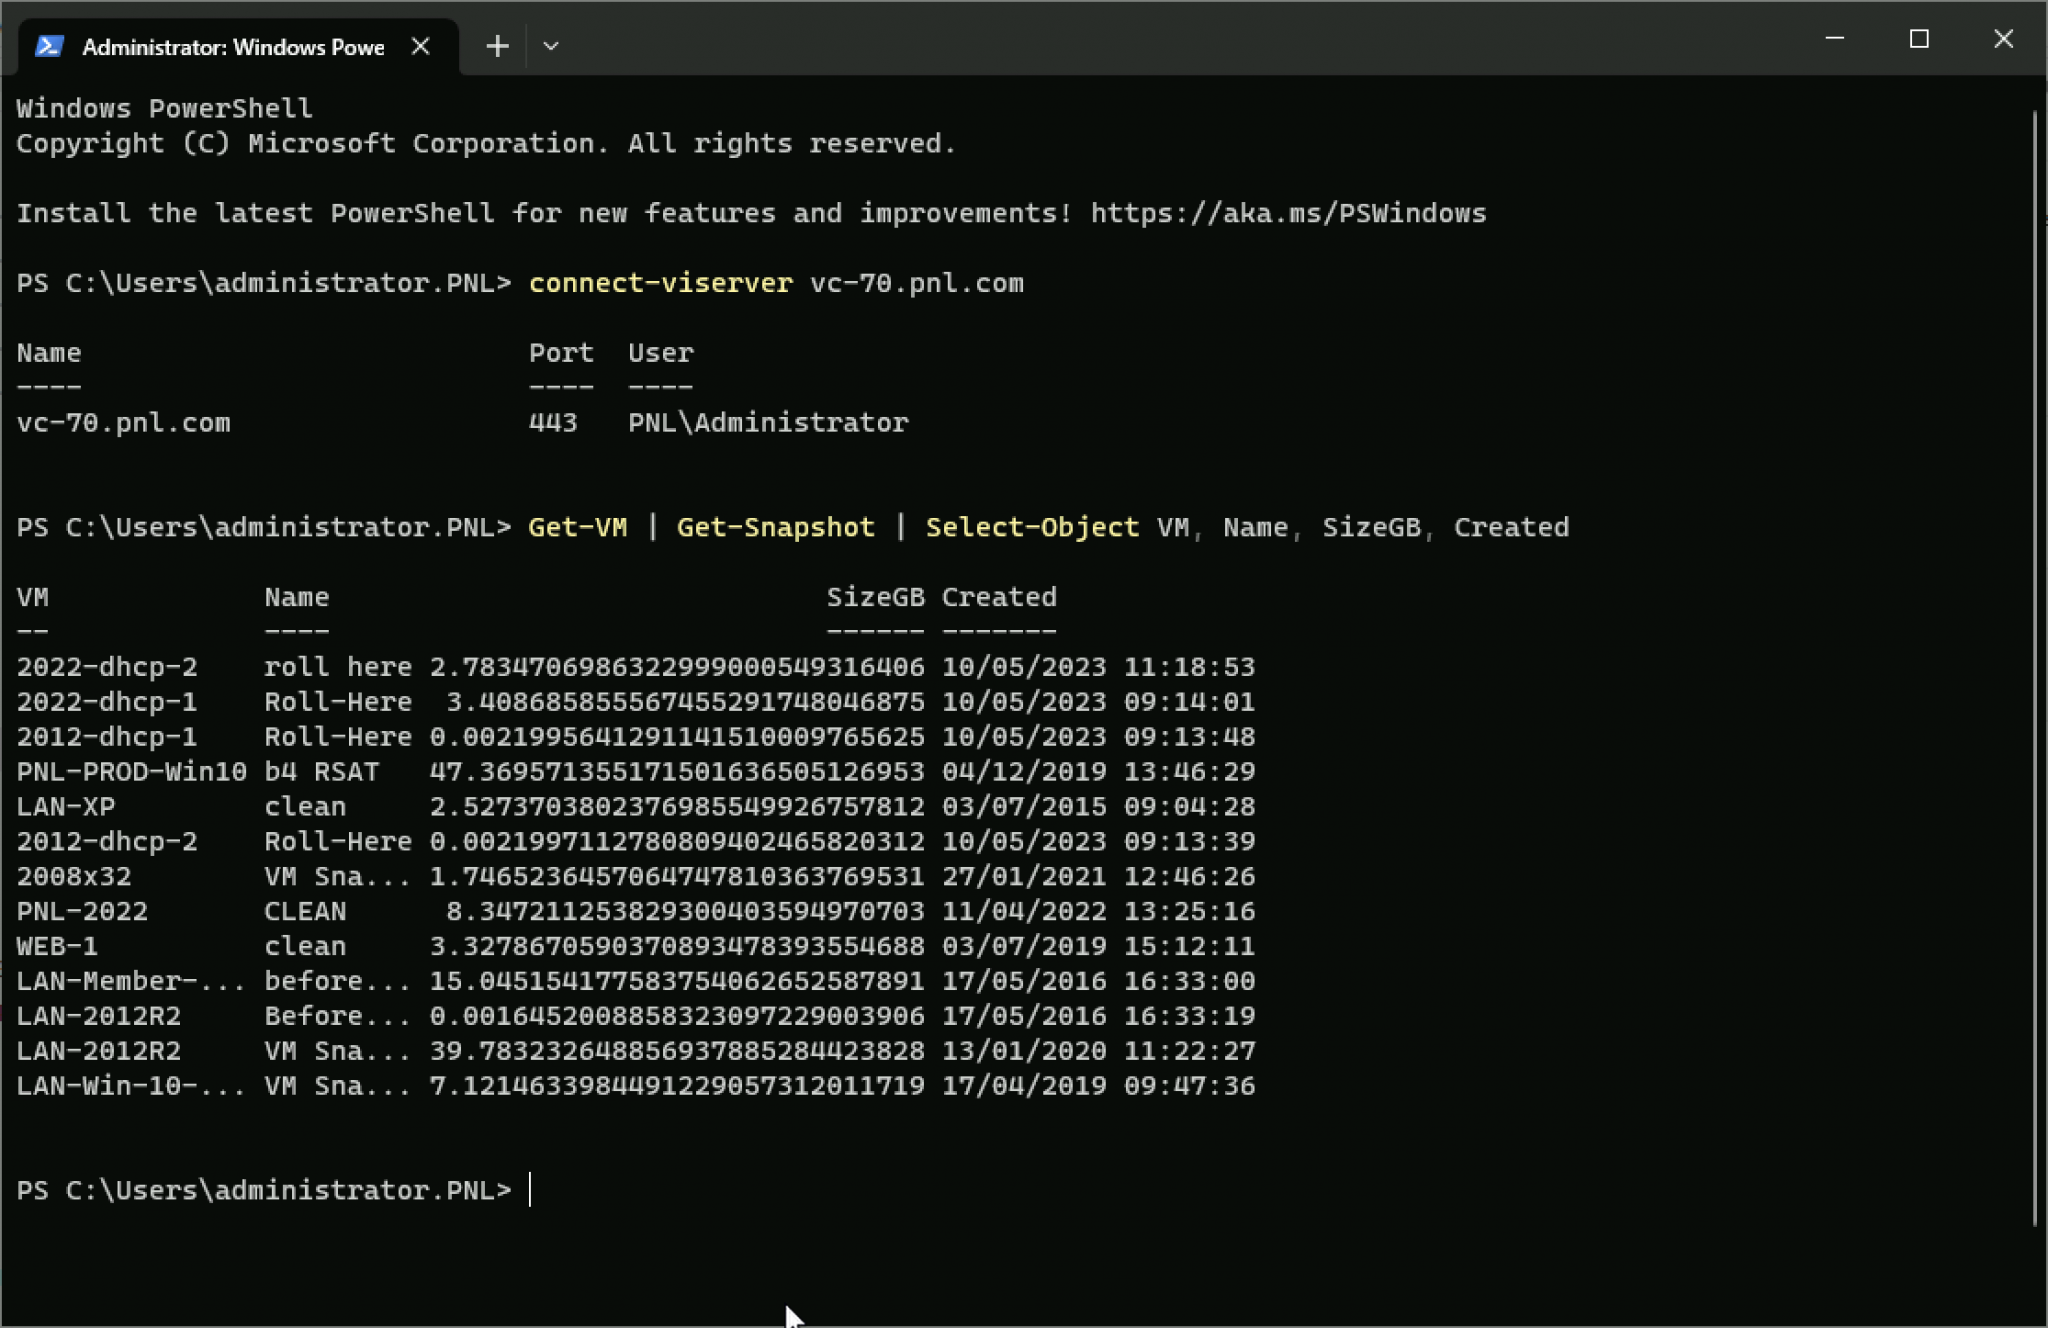Screen dimensions: 2048x1328
Task: Close the Windows Terminal window
Action: coord(2003,39)
